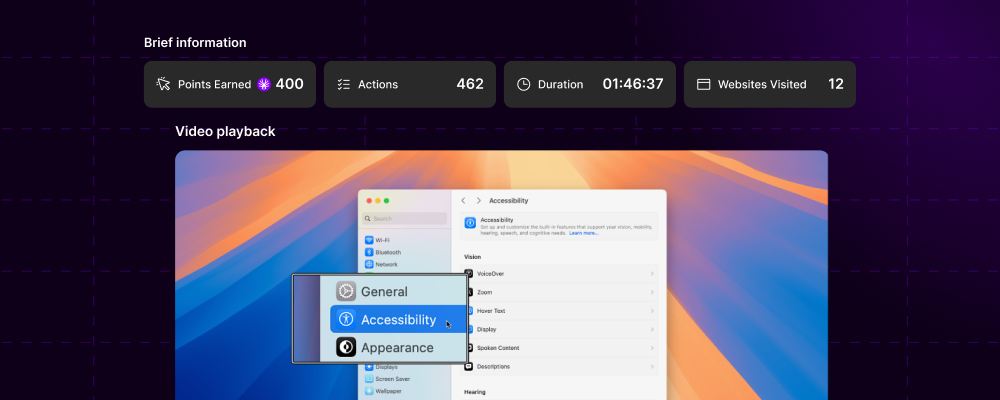Open the VoiceOver row chevron
The image size is (1000, 400).
tap(652, 274)
